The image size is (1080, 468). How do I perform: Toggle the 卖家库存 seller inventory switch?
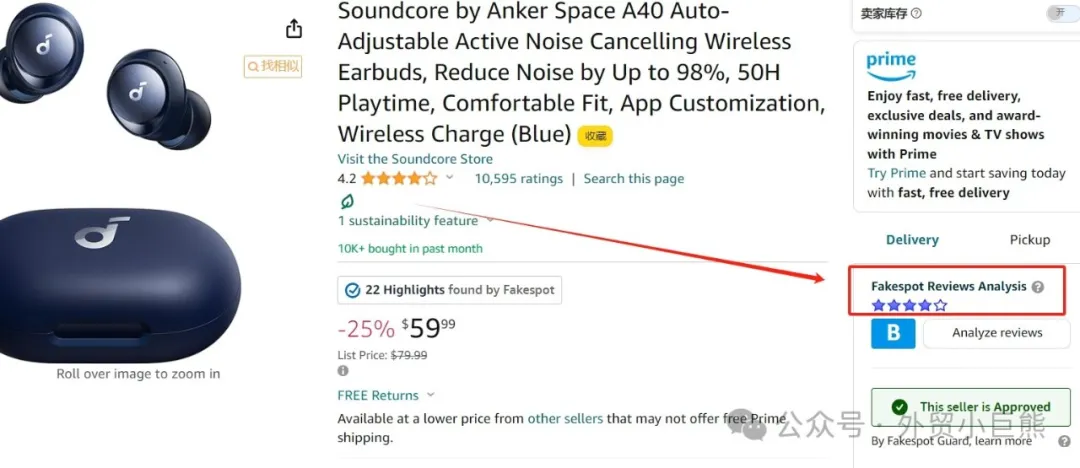point(1057,13)
